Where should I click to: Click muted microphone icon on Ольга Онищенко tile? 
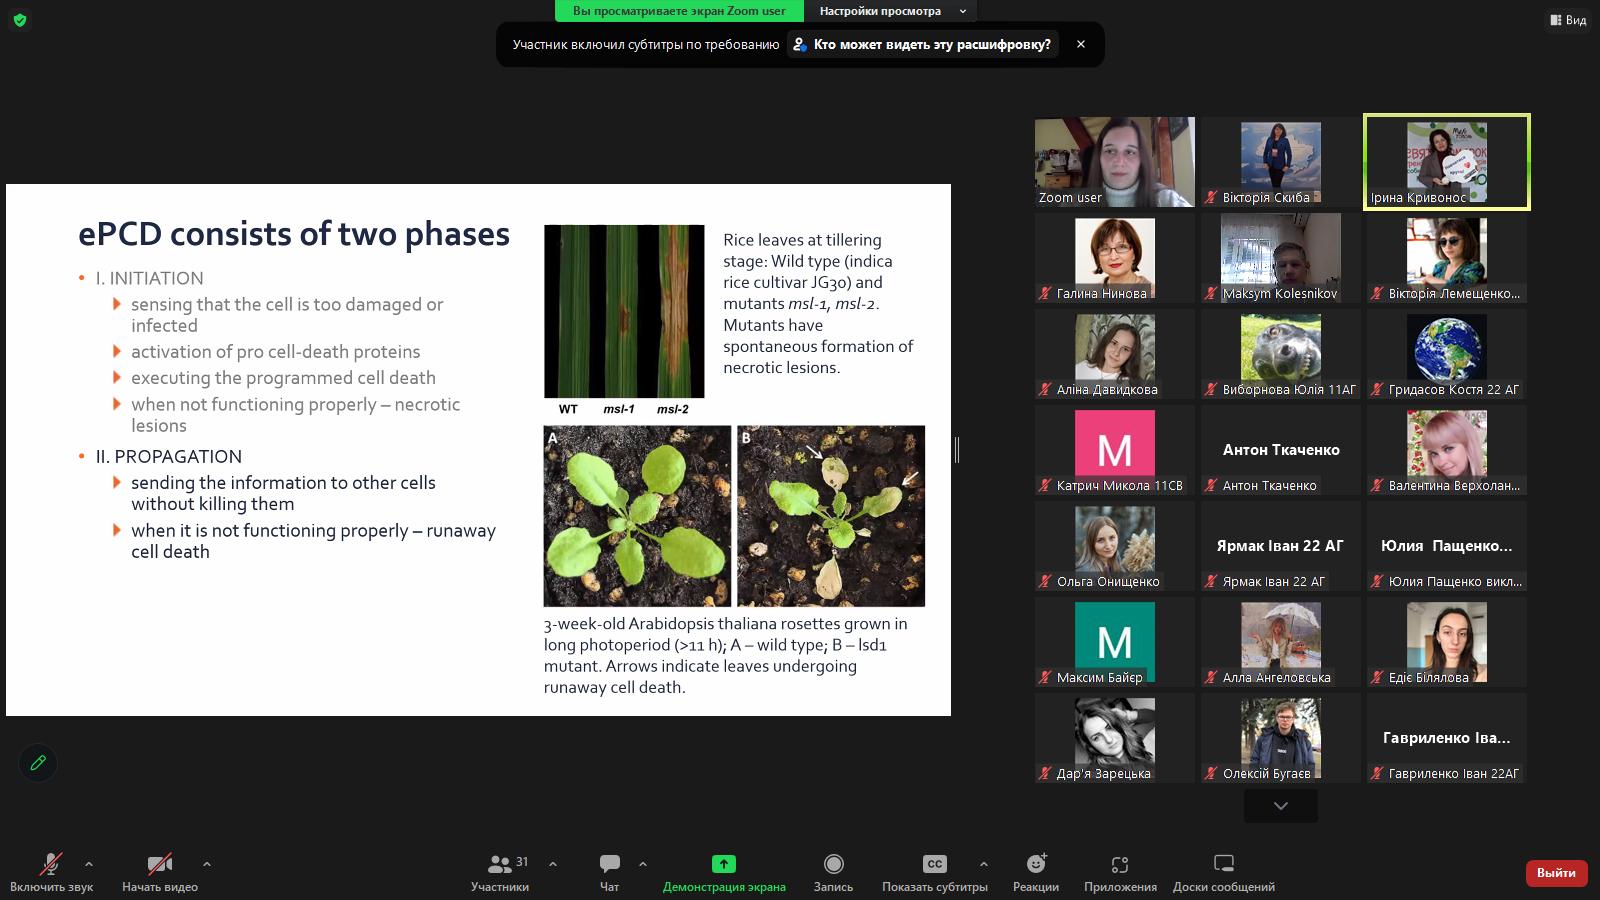coord(1046,582)
